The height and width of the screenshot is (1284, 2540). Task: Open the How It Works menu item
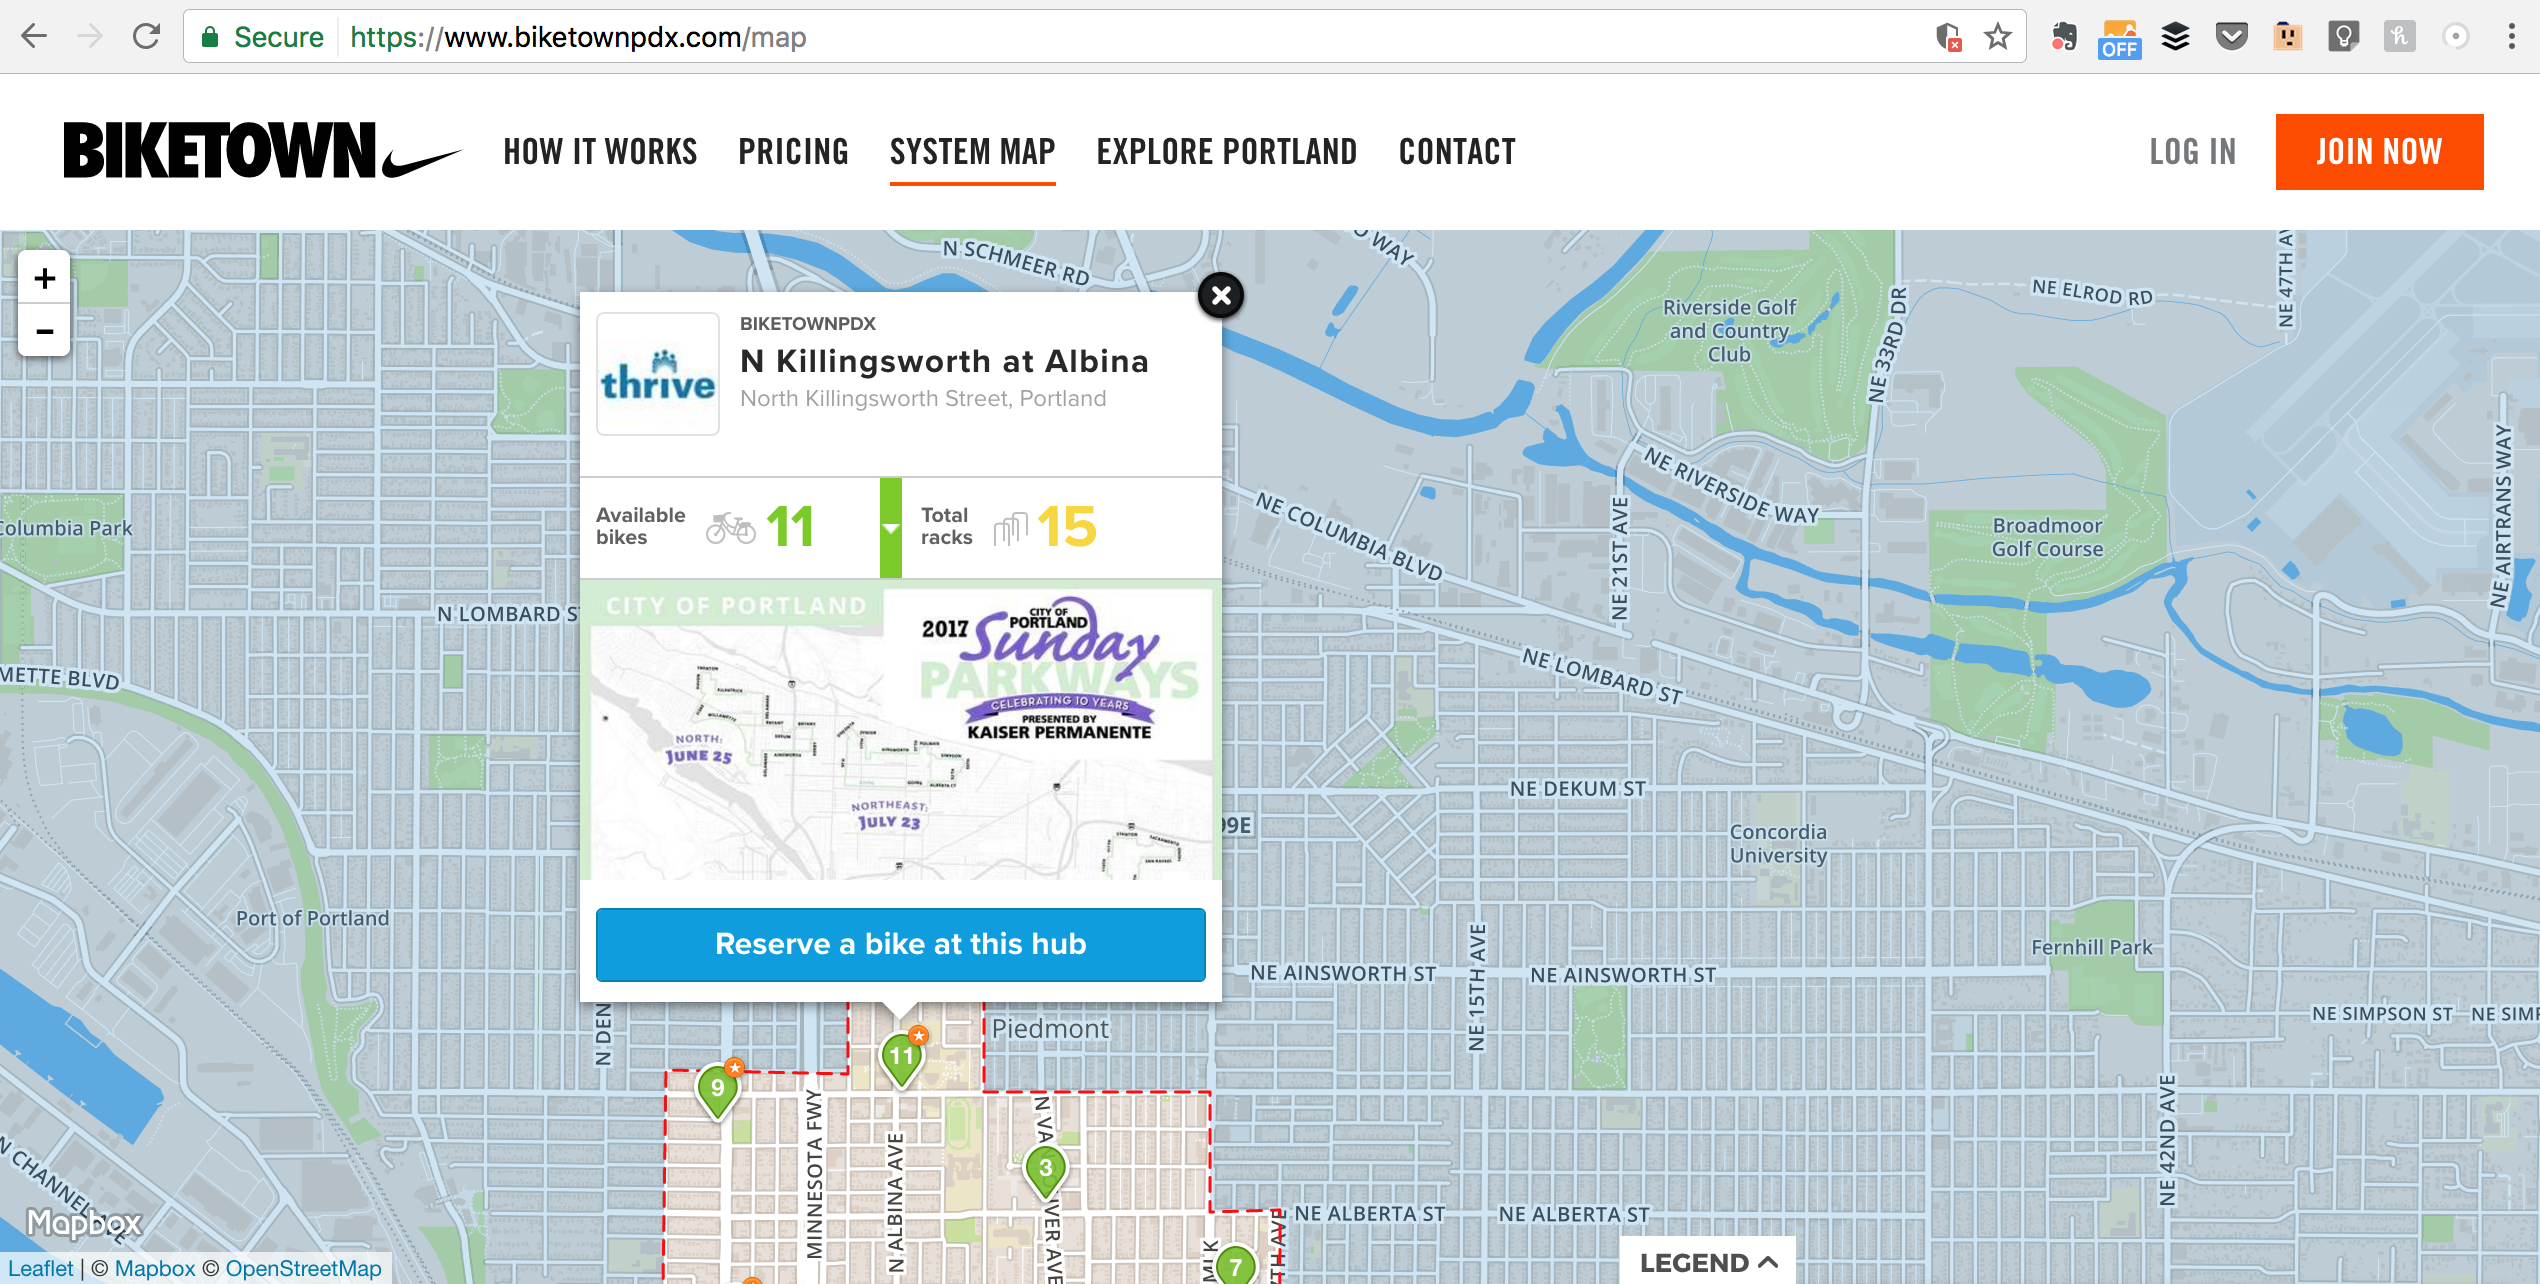[x=600, y=152]
